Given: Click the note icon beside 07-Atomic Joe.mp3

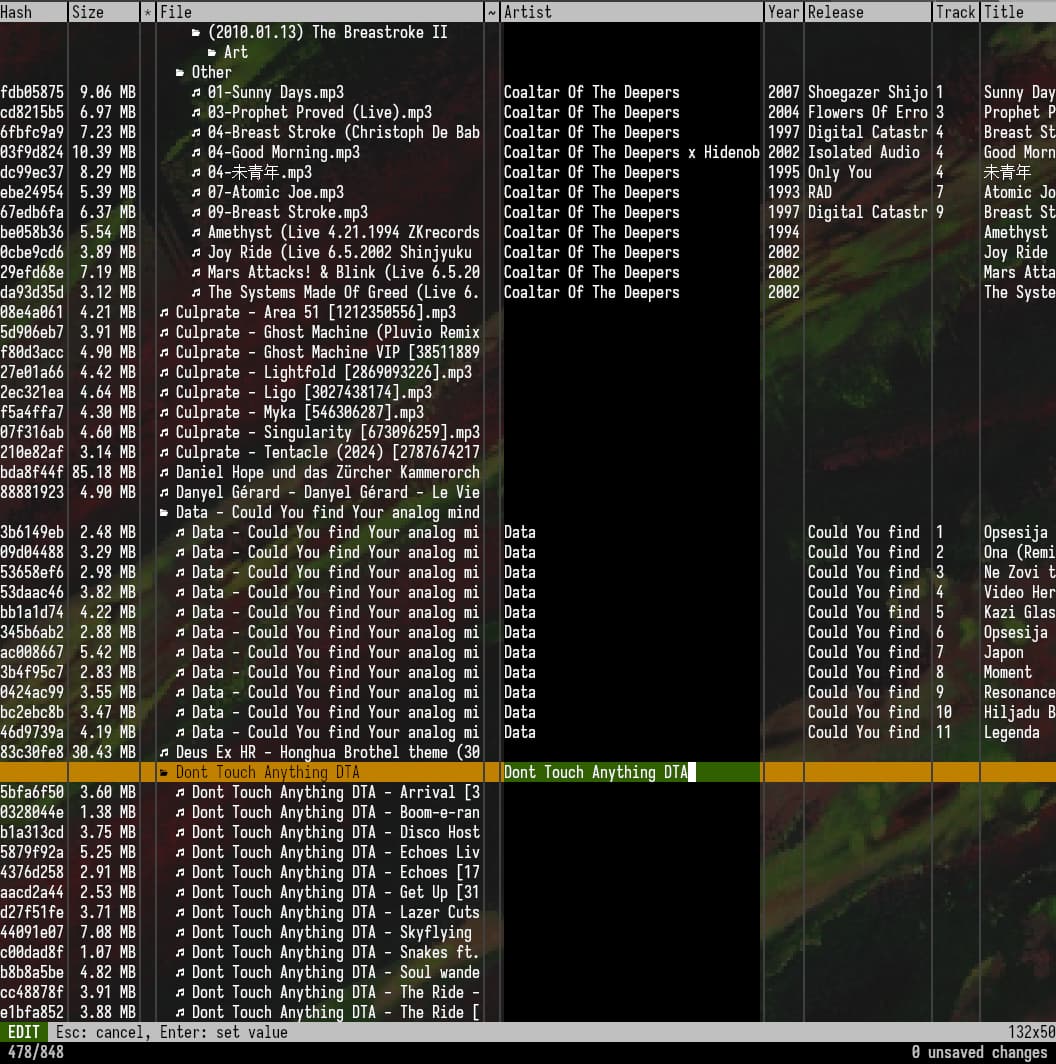Looking at the screenshot, I should pyautogui.click(x=196, y=193).
